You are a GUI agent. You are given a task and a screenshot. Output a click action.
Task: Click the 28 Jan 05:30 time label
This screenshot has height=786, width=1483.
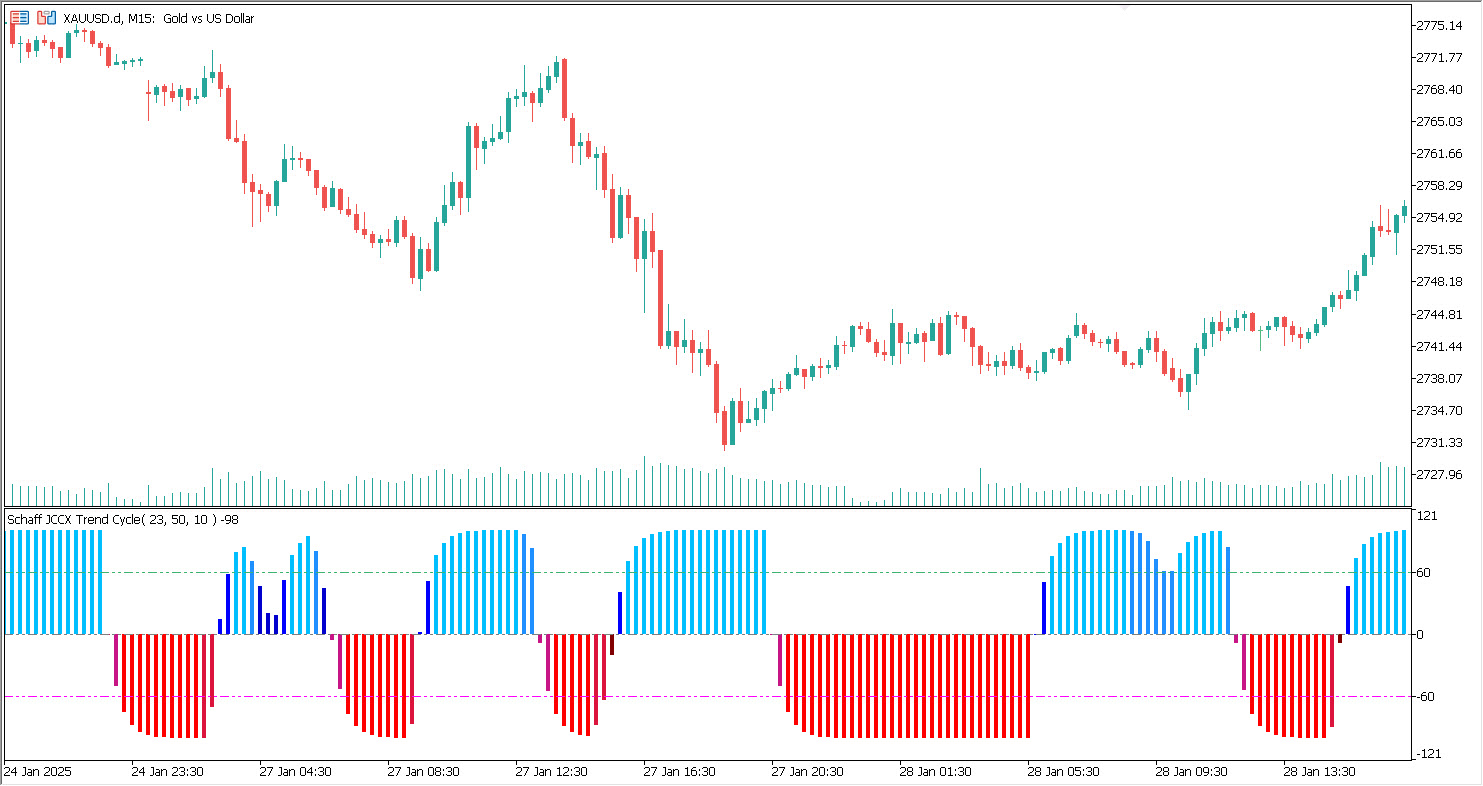1064,772
